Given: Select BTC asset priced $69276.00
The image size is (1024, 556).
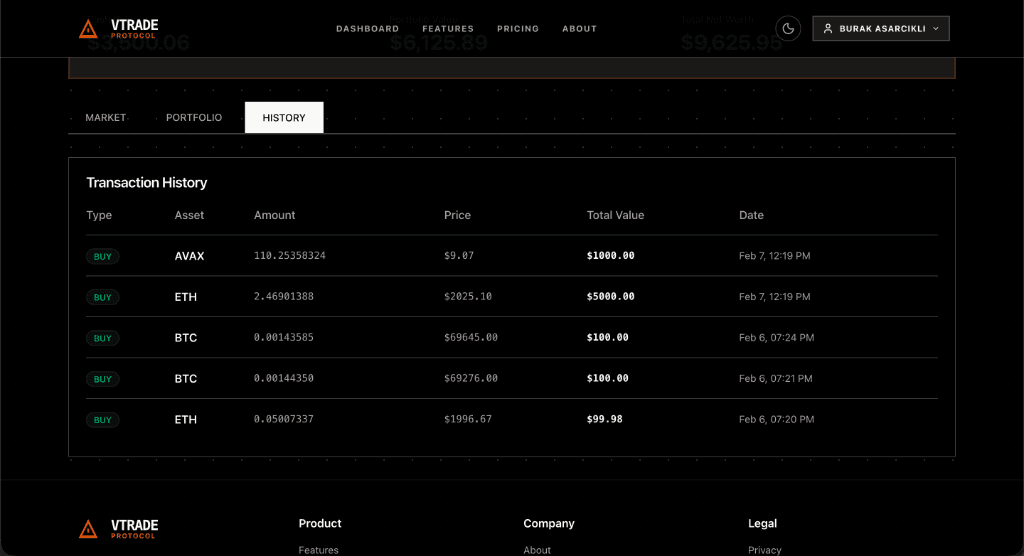Looking at the screenshot, I should point(185,378).
